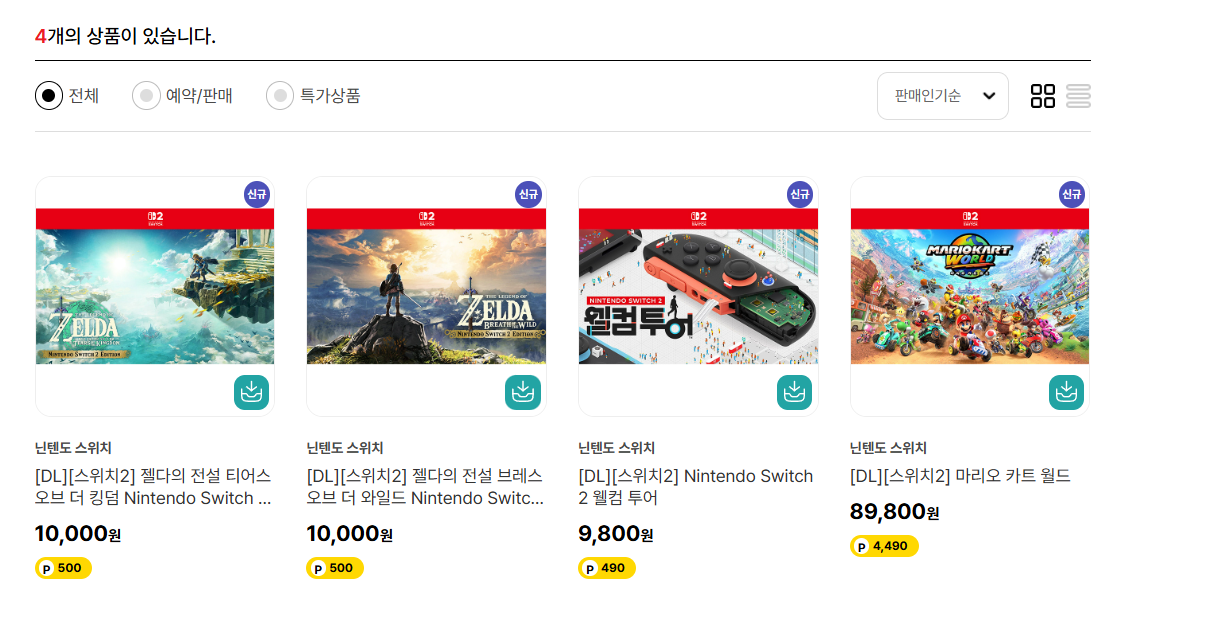Click 신규 badge on Mario Kart World
Screen dimensions: 1206x633
tap(1072, 194)
